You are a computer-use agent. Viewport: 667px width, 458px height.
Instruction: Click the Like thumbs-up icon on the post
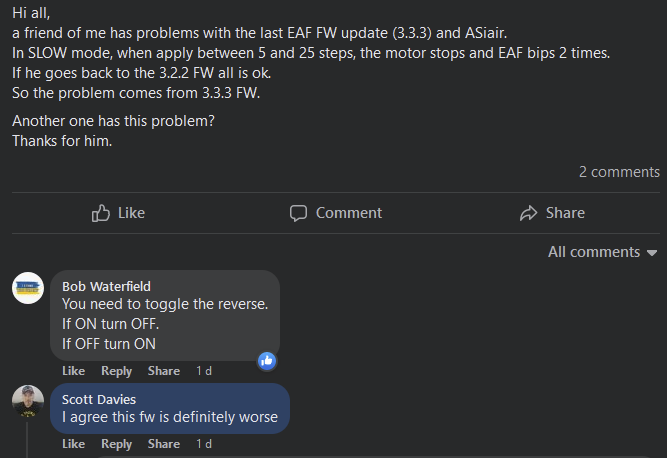coord(101,213)
